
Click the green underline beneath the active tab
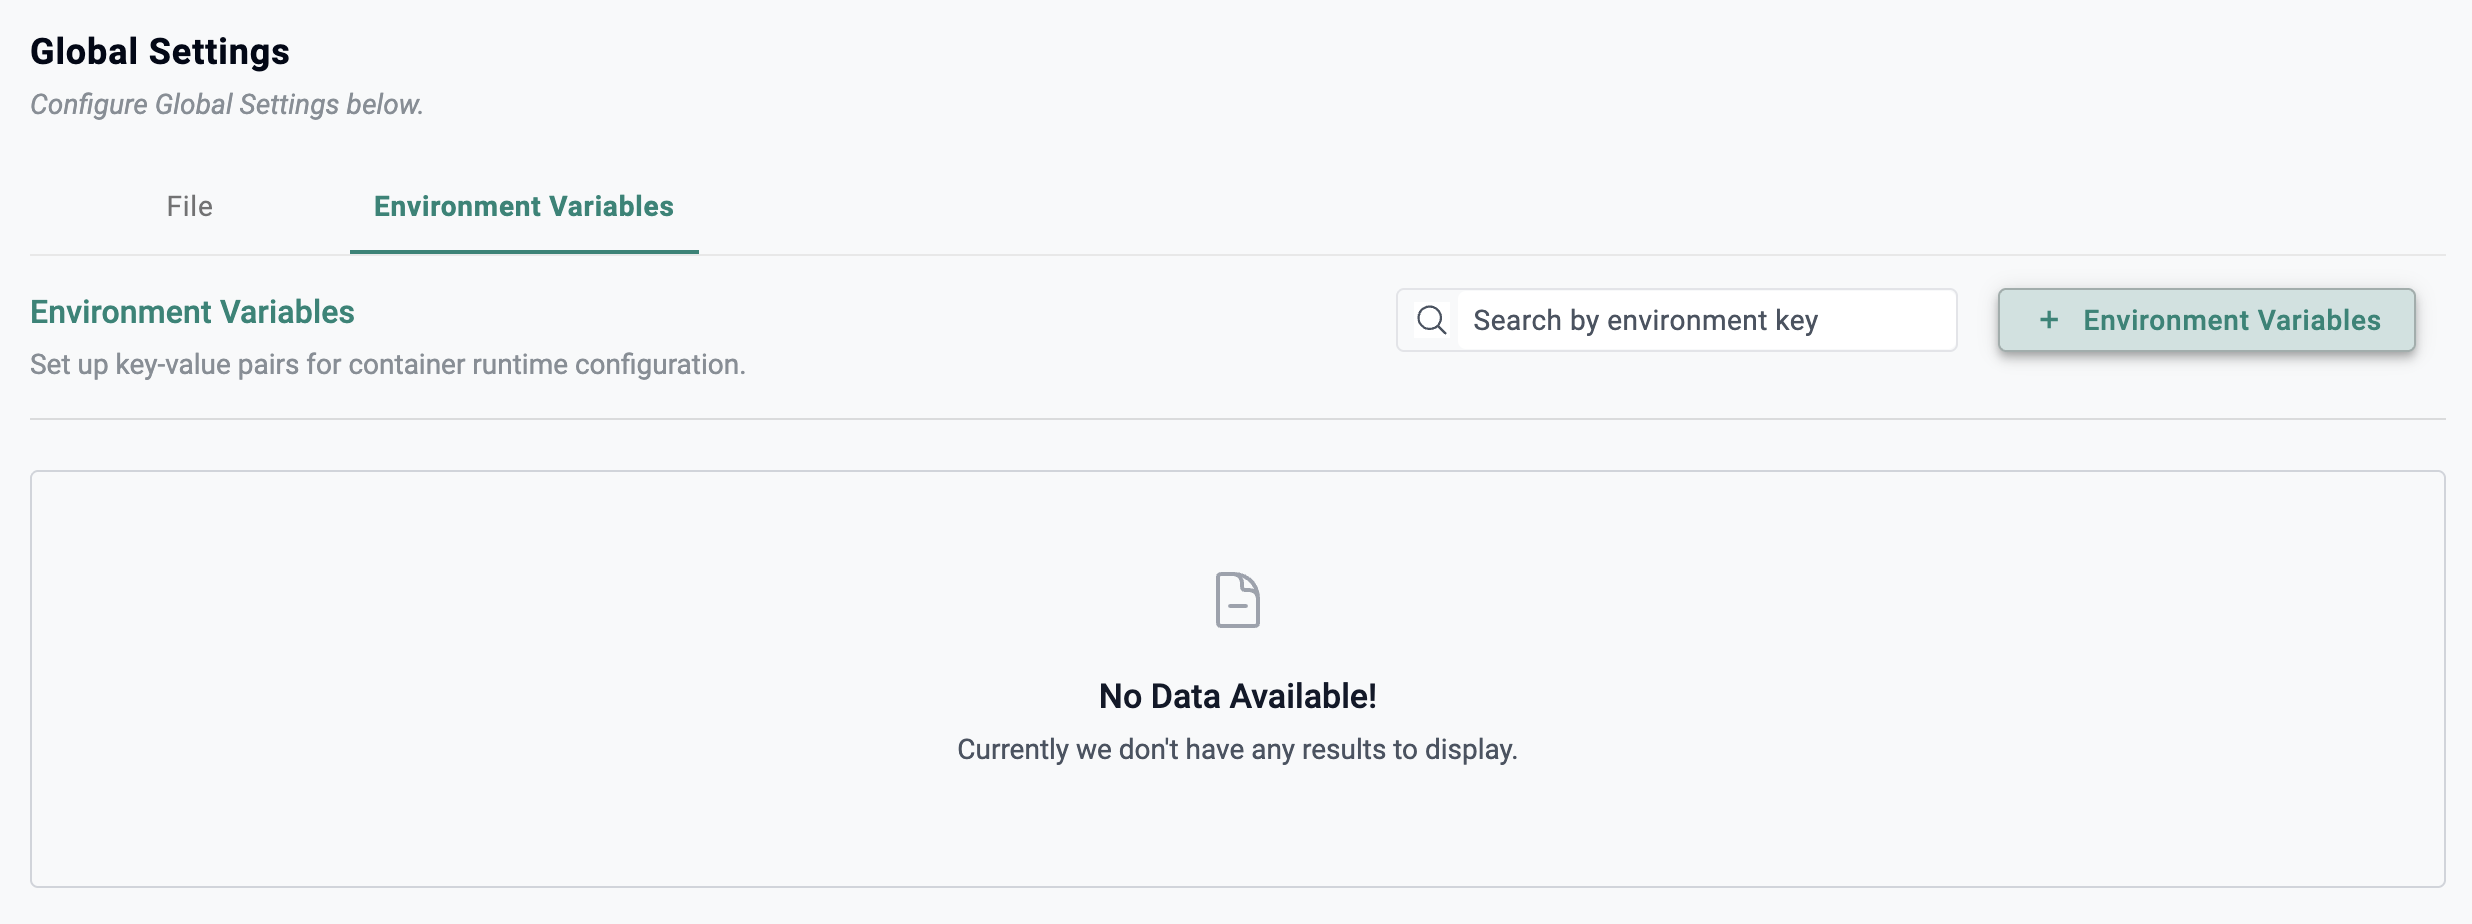pyautogui.click(x=524, y=252)
